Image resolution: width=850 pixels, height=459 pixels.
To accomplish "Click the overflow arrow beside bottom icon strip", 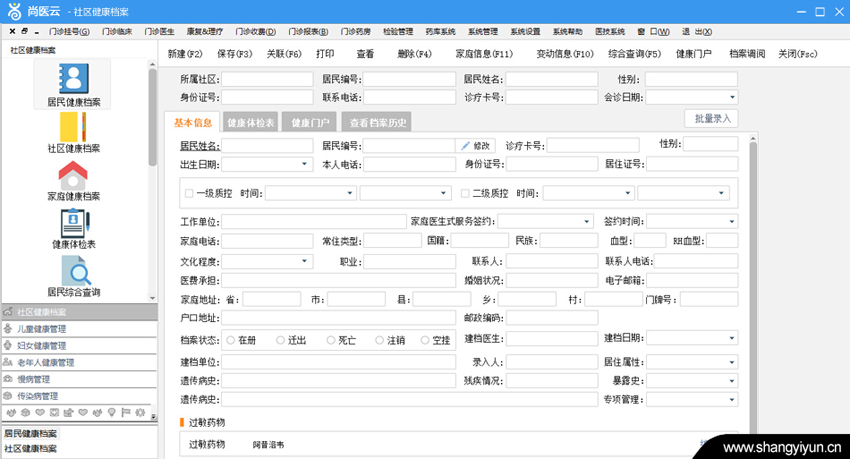I will [x=153, y=416].
